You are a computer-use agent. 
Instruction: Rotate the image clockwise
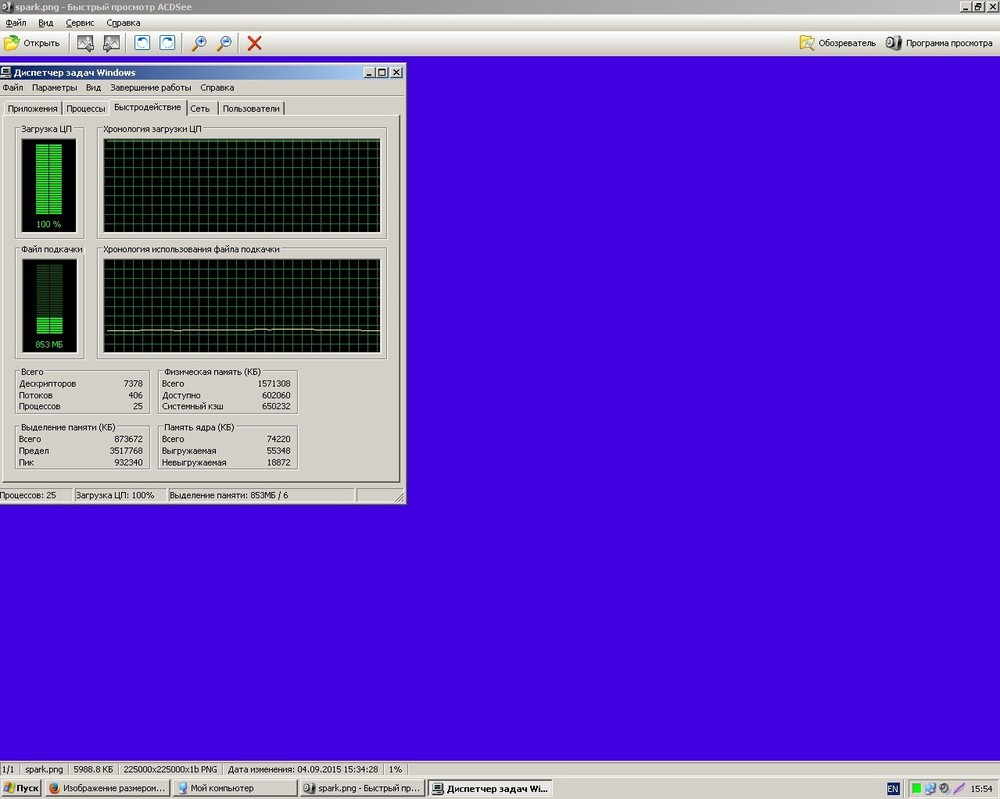[167, 43]
